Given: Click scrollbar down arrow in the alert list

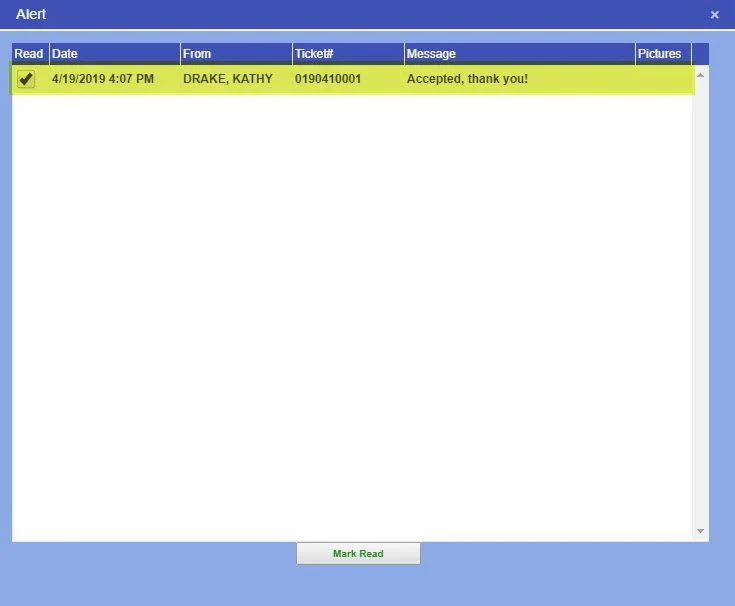Looking at the screenshot, I should pos(700,531).
